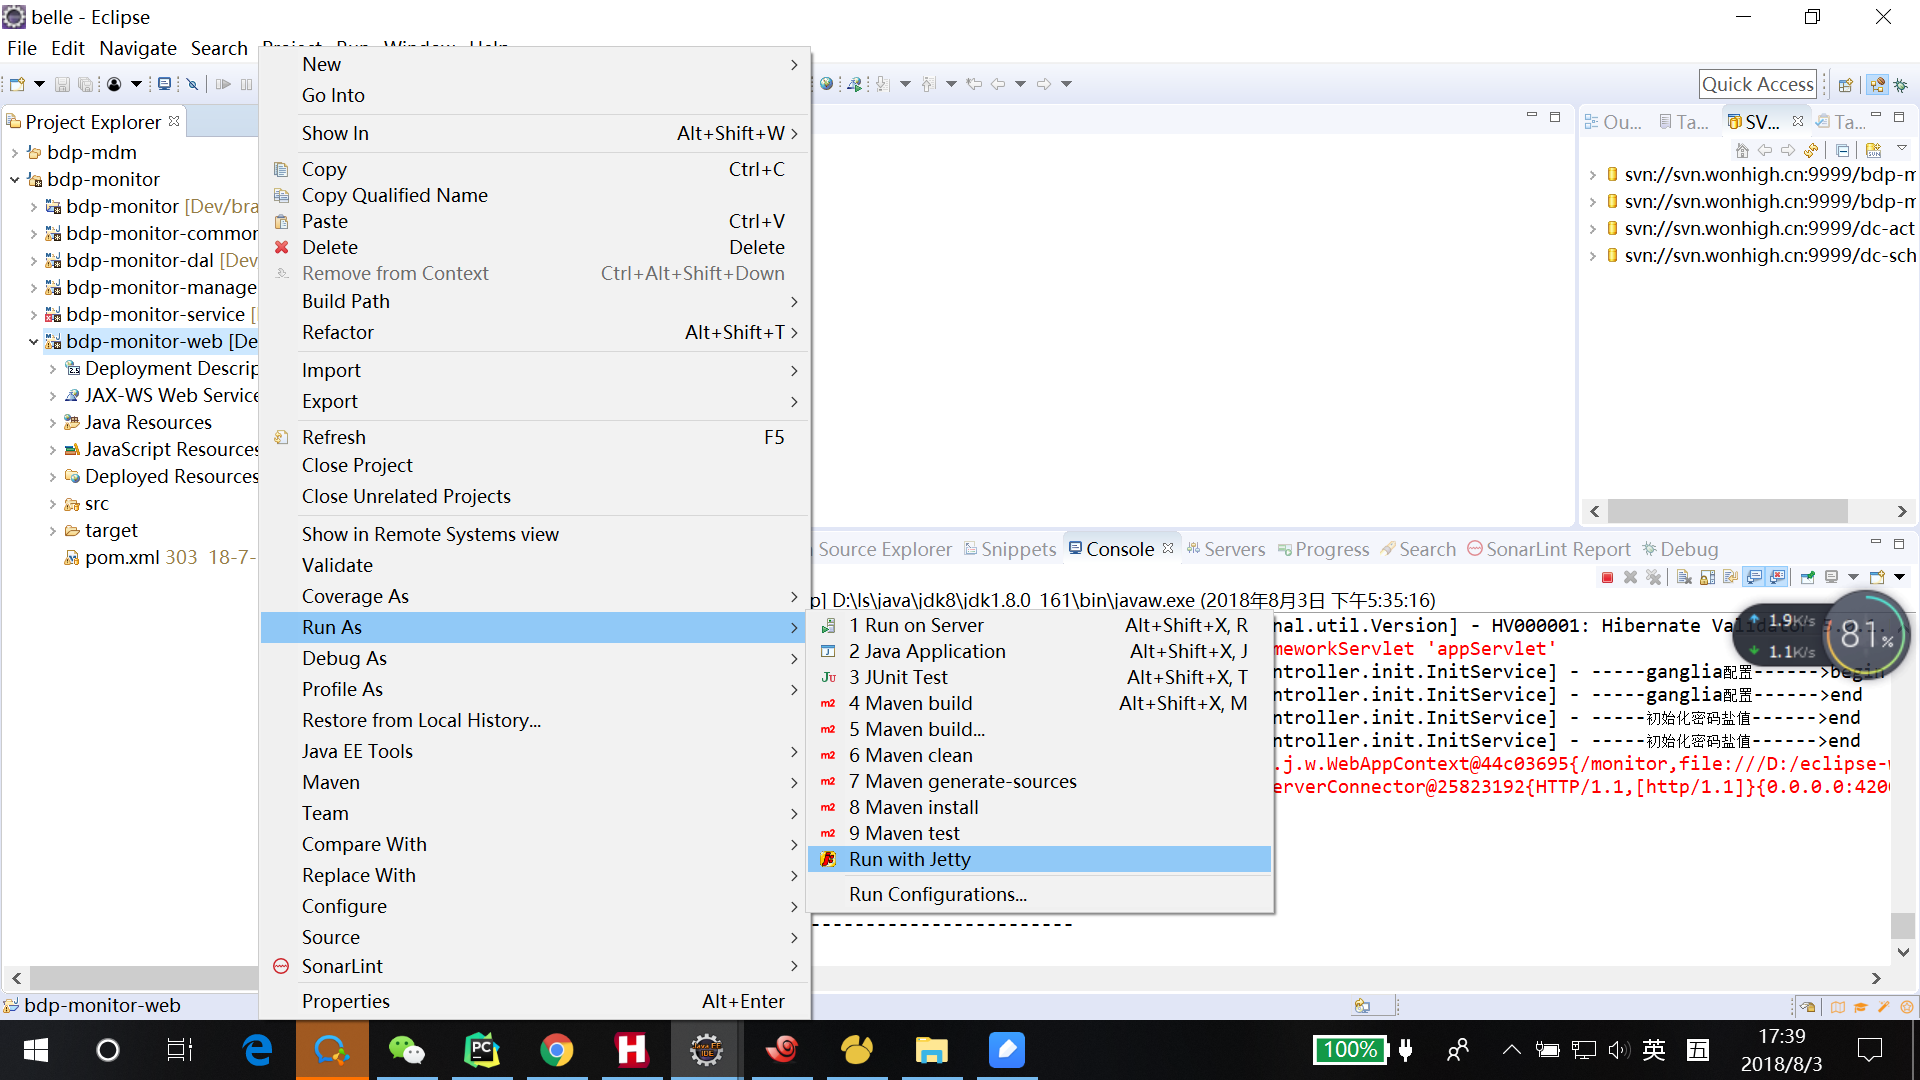This screenshot has width=1920, height=1080.
Task: Select 1 Run on Server
Action: point(1039,625)
